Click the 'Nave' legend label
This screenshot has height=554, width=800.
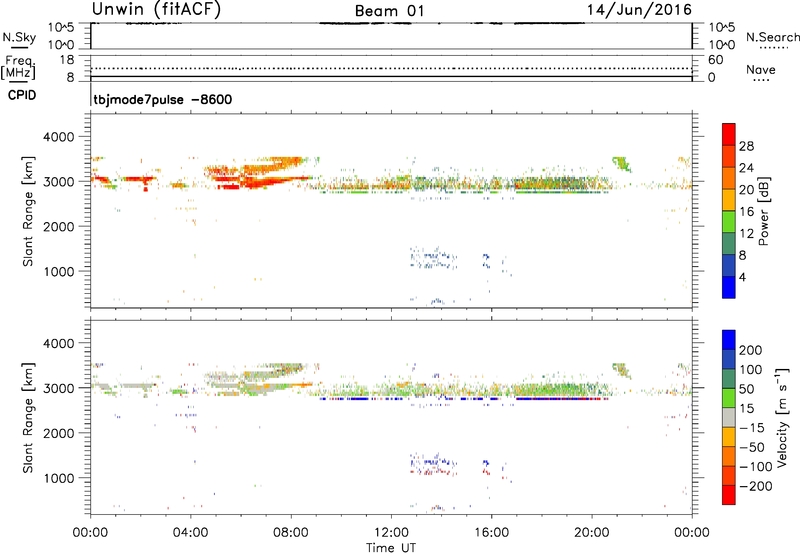coord(761,70)
